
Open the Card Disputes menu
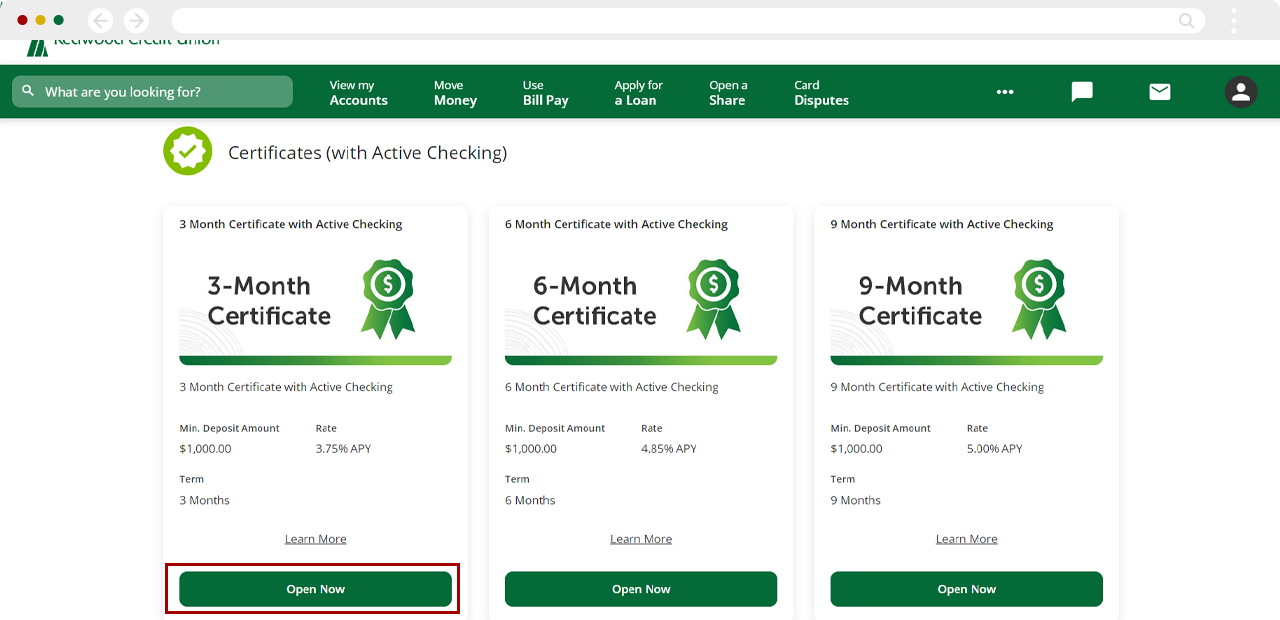coord(821,93)
